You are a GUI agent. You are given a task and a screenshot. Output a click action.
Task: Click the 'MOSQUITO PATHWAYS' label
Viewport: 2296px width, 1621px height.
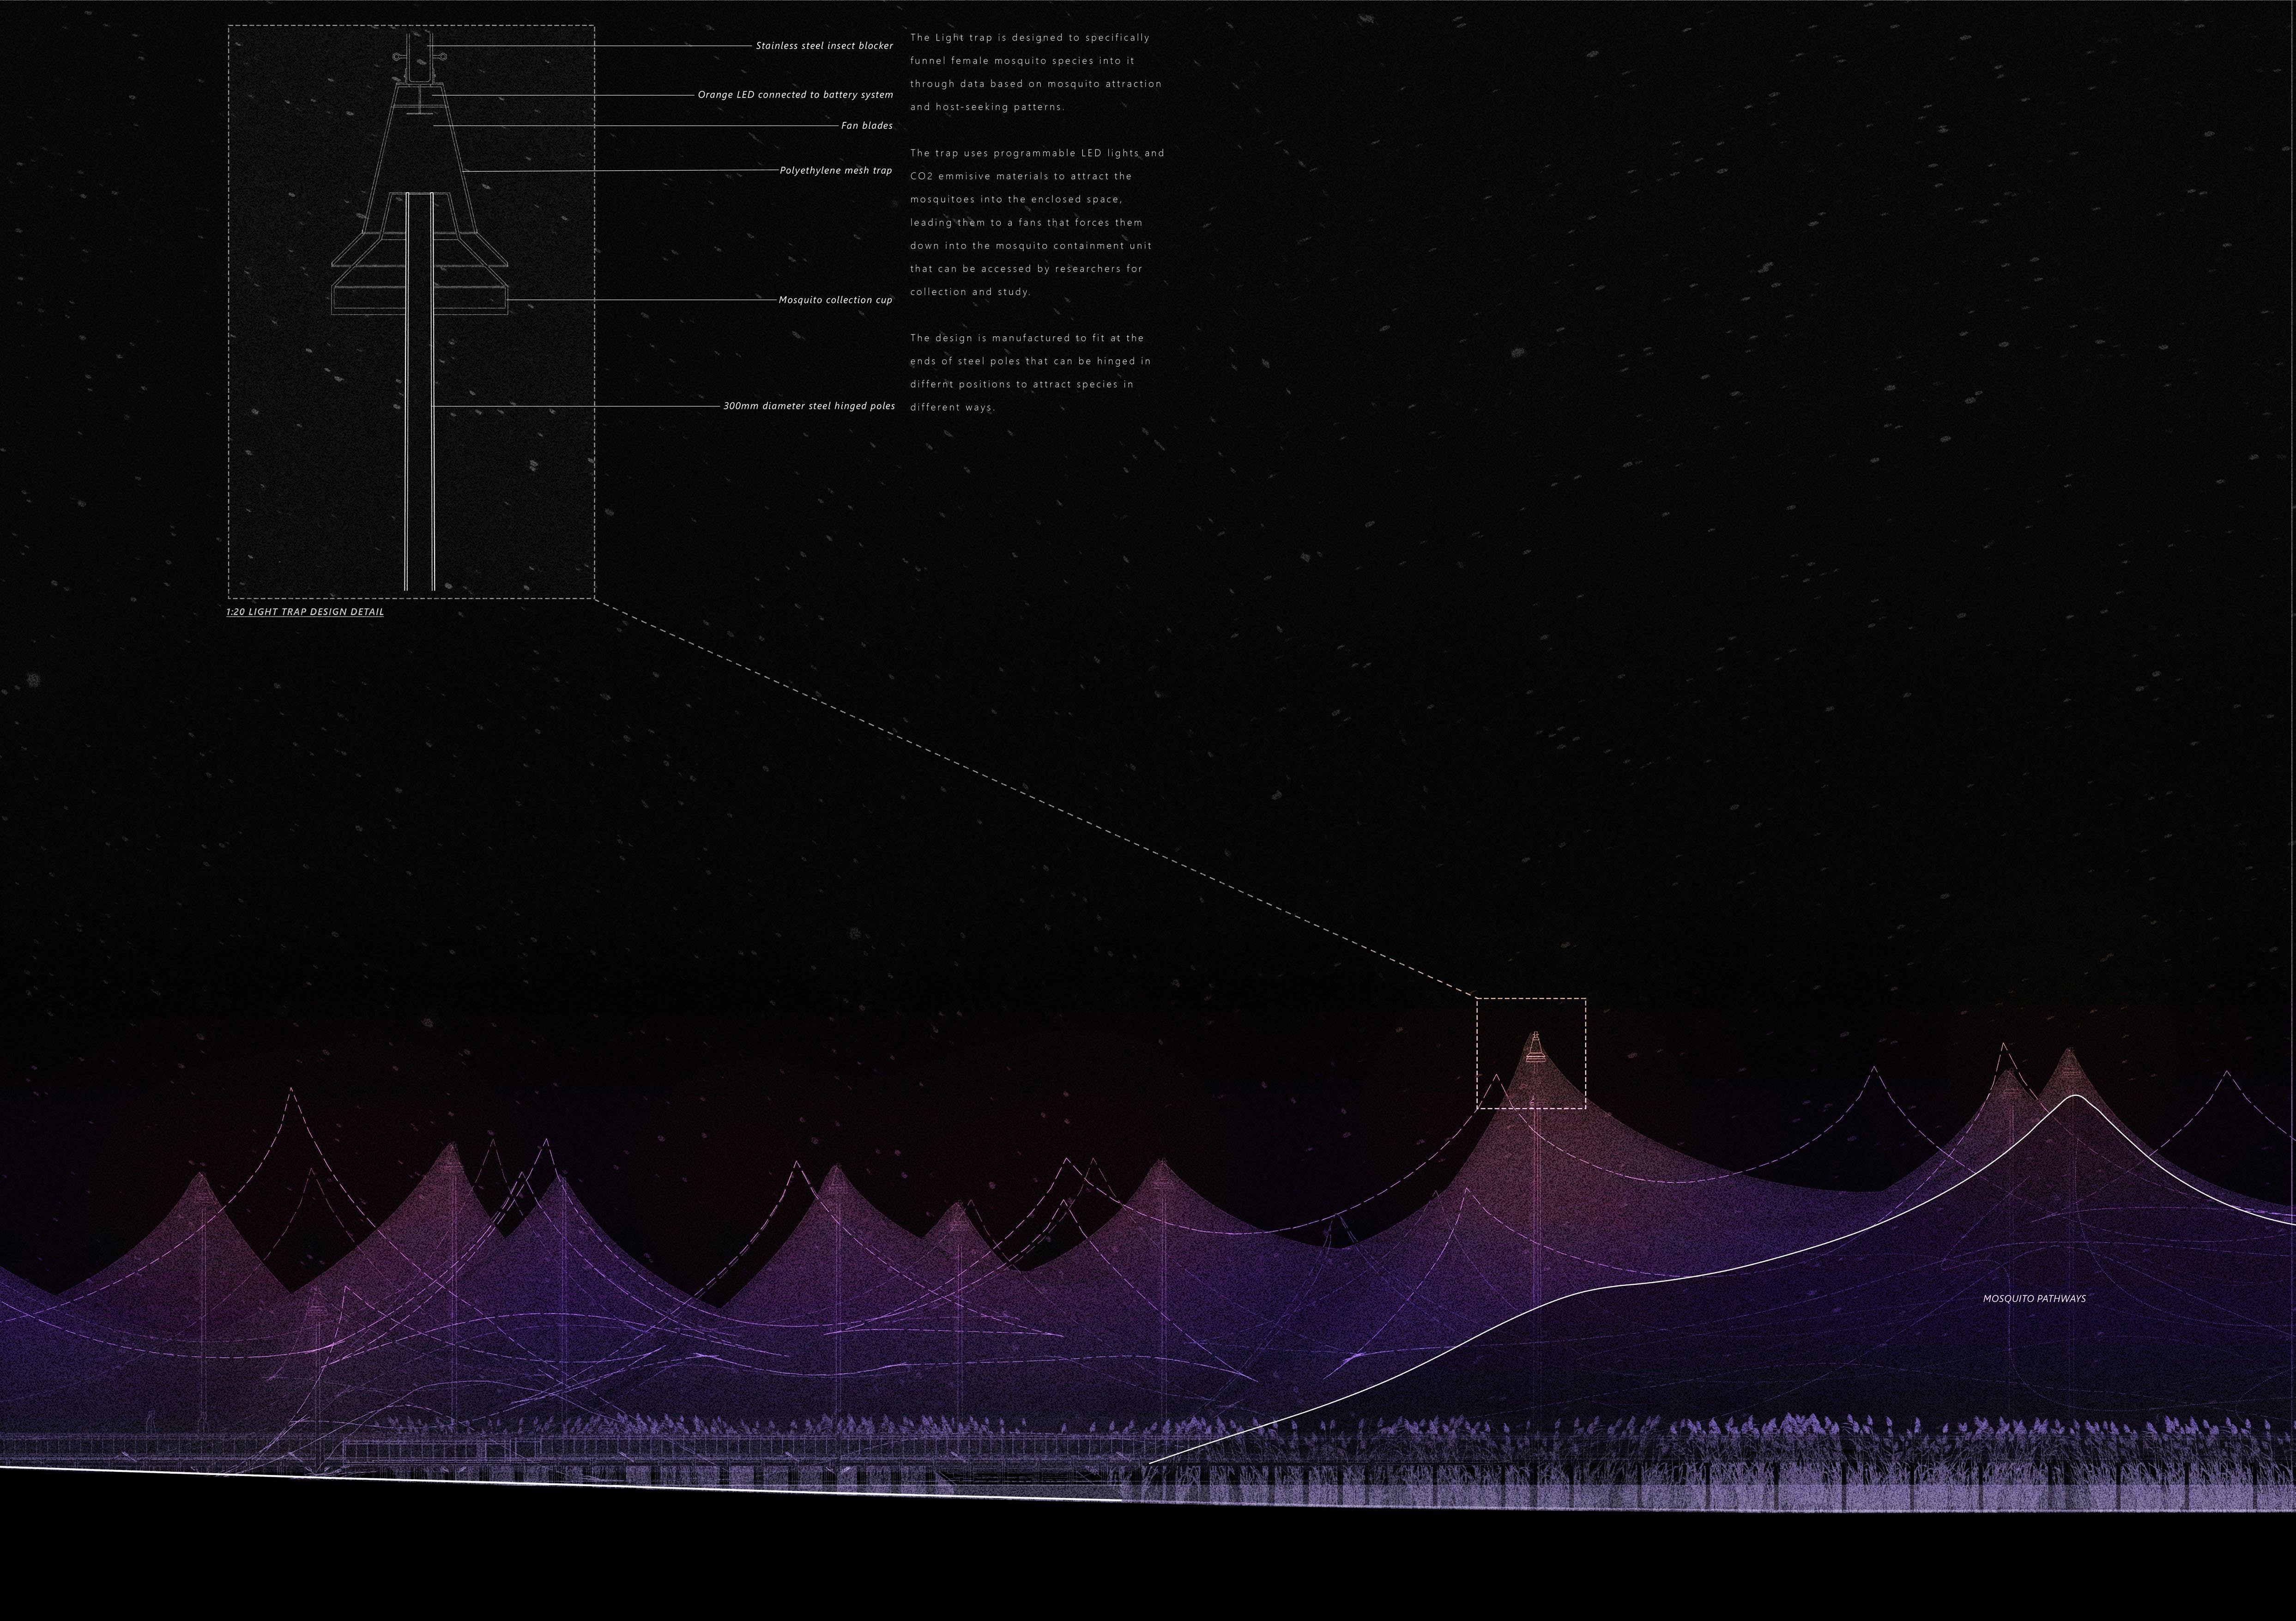[2034, 1299]
